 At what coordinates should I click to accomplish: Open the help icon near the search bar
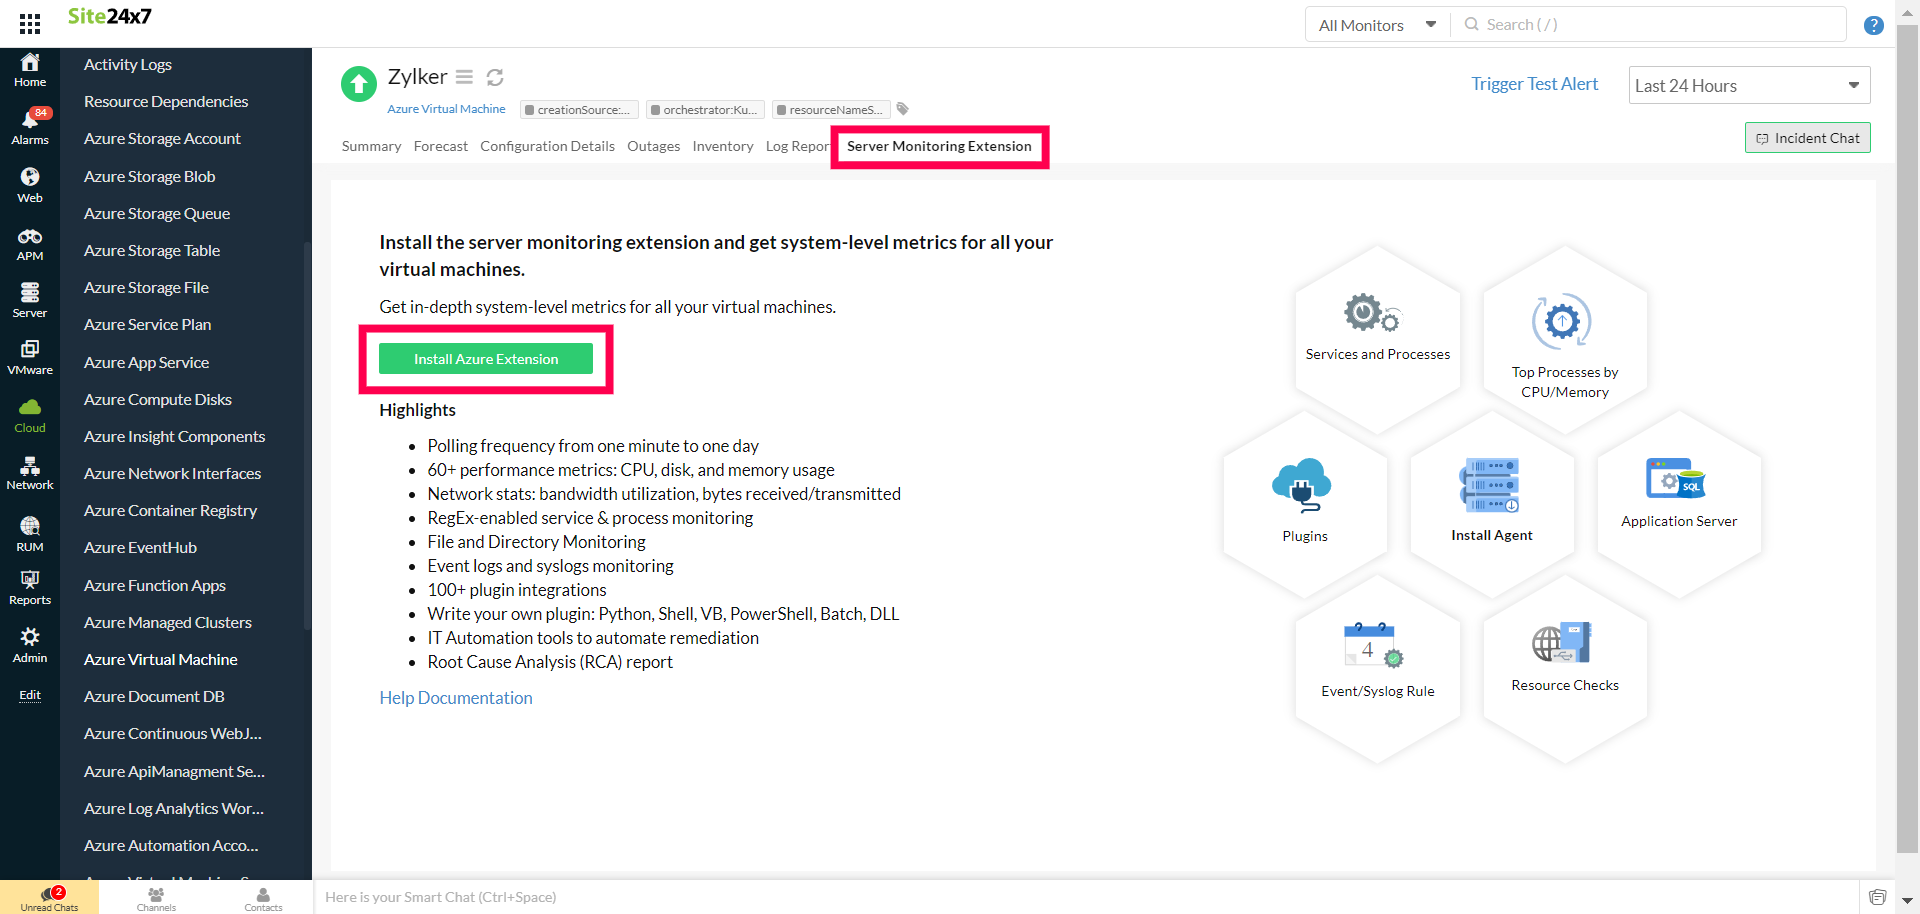pyautogui.click(x=1873, y=25)
